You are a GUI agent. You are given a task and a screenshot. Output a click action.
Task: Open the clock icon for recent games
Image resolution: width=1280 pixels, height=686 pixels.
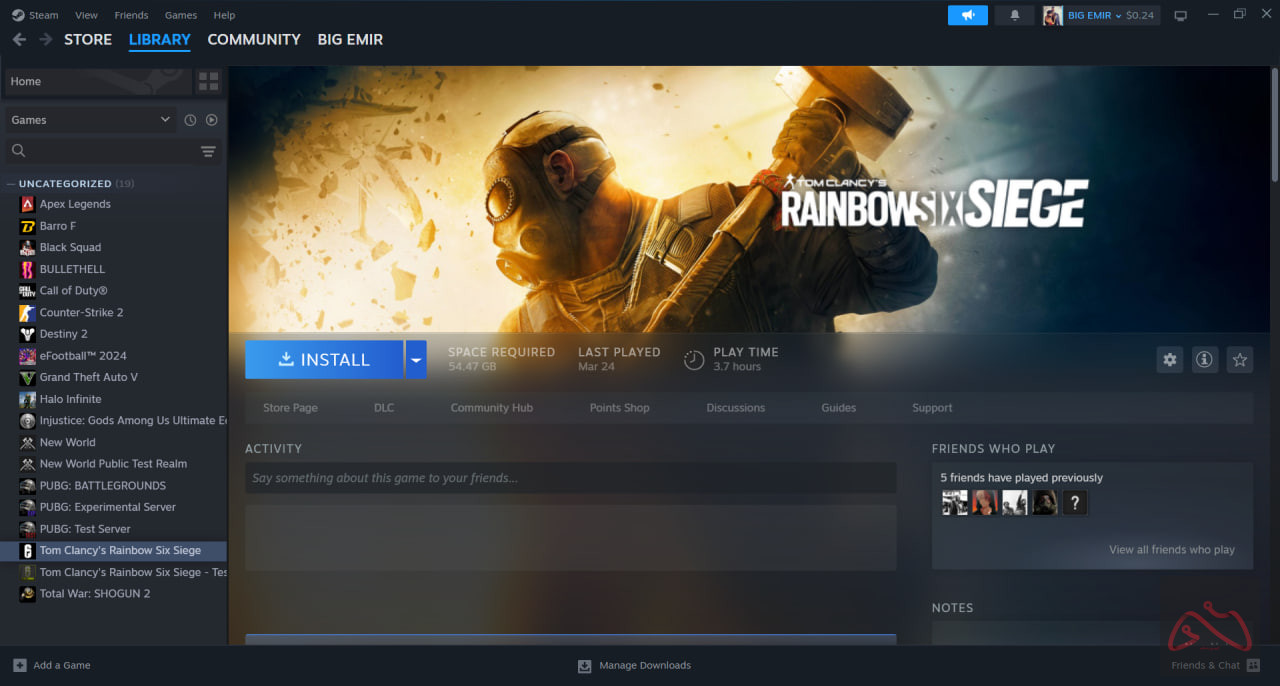point(190,119)
